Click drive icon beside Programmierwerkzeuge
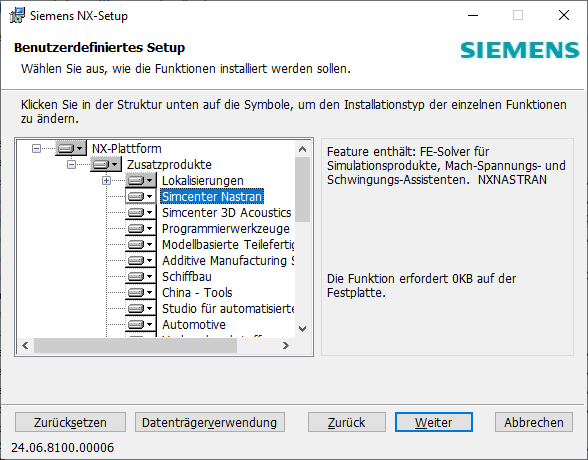588x460 pixels. point(141,228)
